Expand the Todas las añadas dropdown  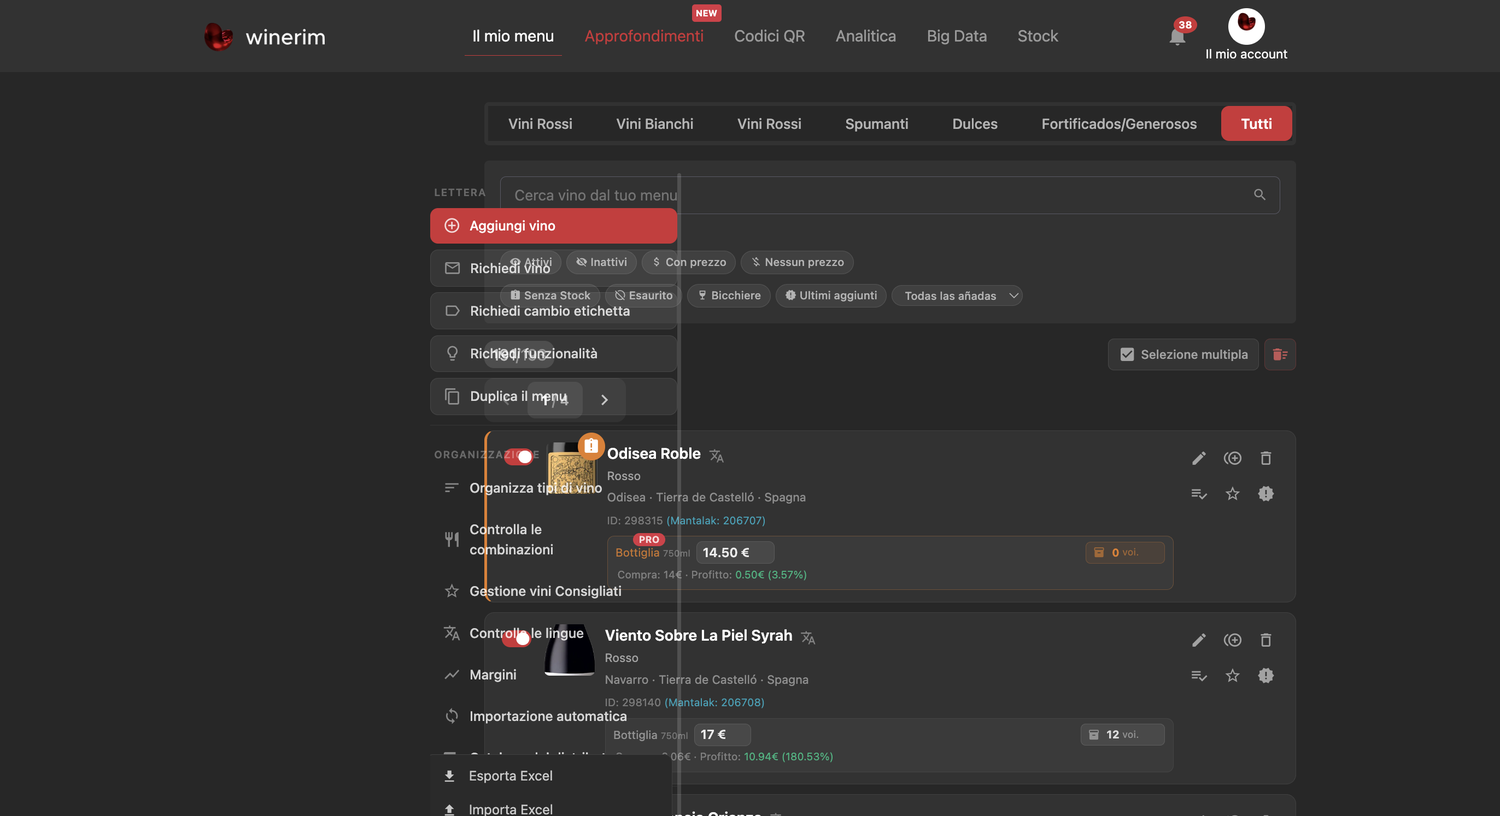(x=957, y=296)
